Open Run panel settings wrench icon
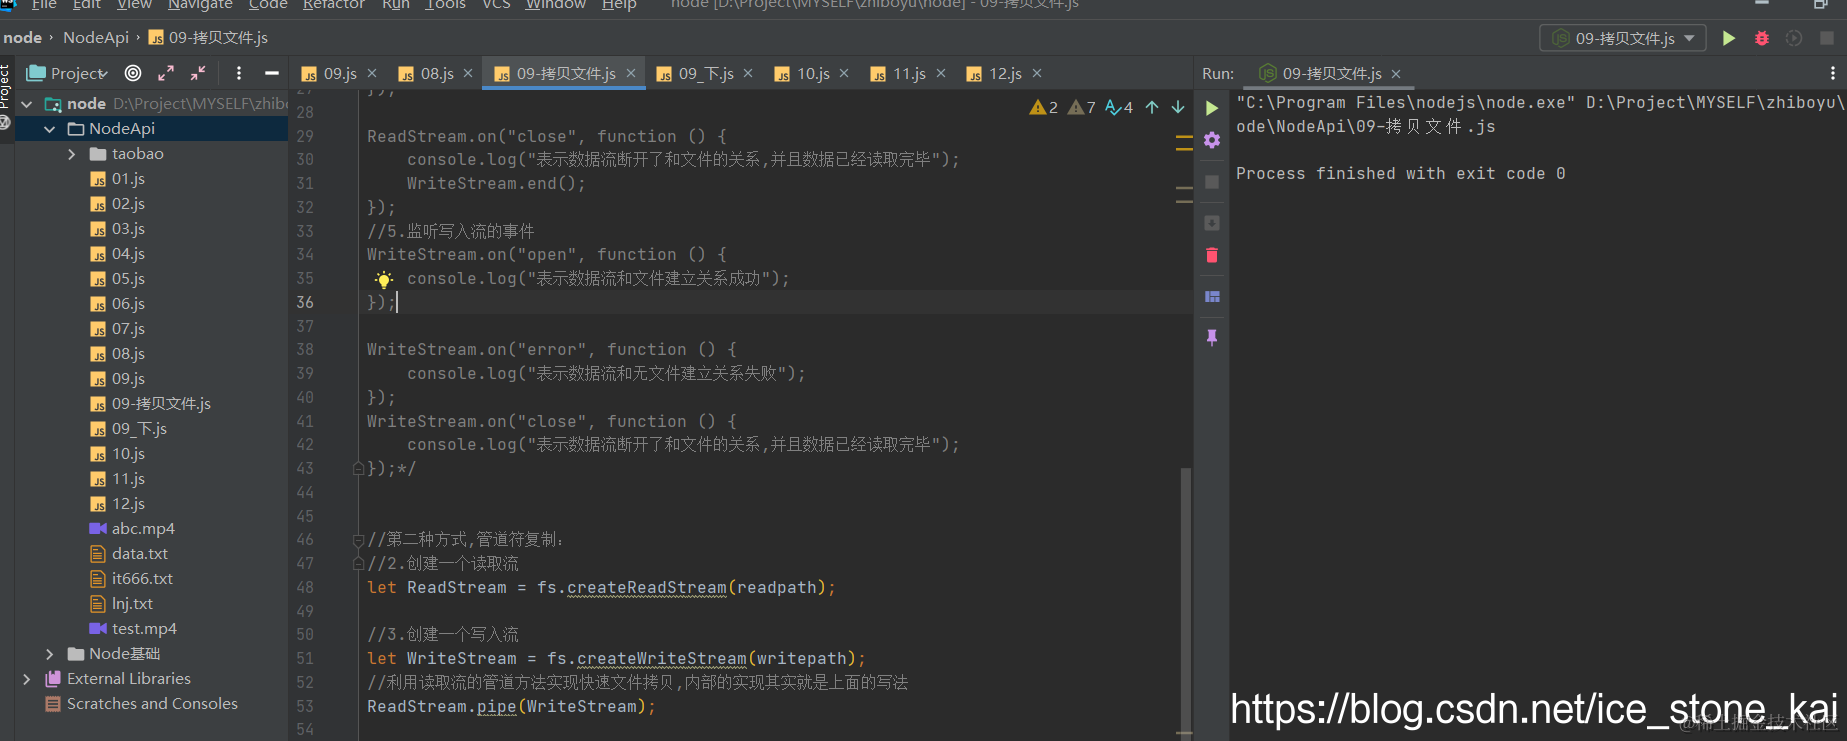Screen dimensions: 1847x741 pos(1212,140)
